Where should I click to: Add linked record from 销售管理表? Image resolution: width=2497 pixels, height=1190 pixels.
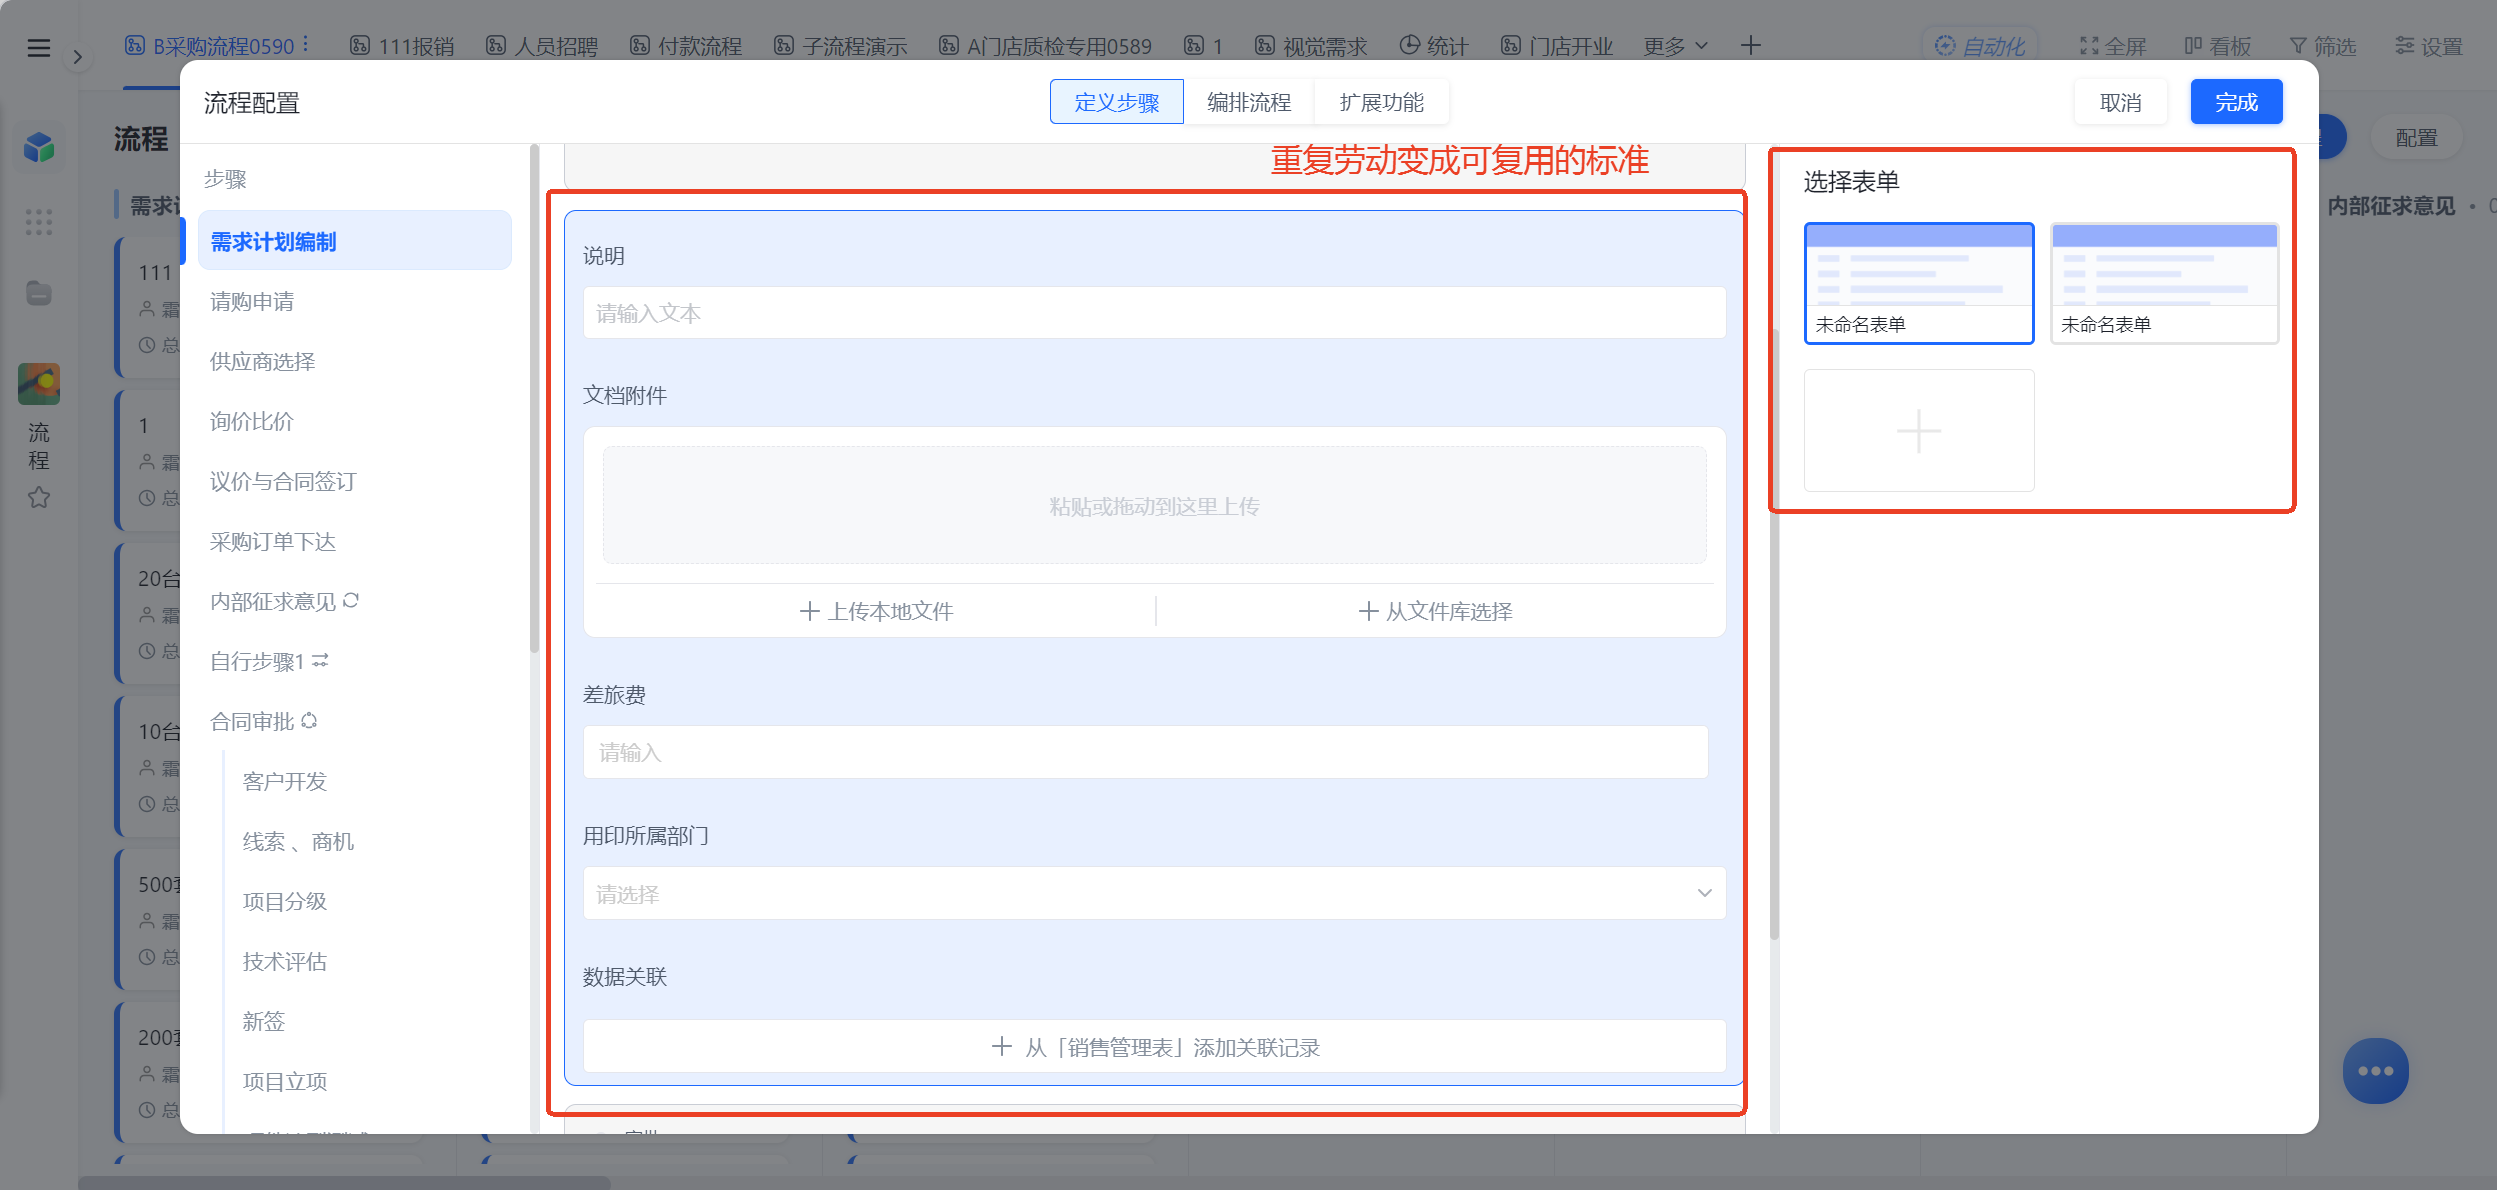tap(1154, 1047)
